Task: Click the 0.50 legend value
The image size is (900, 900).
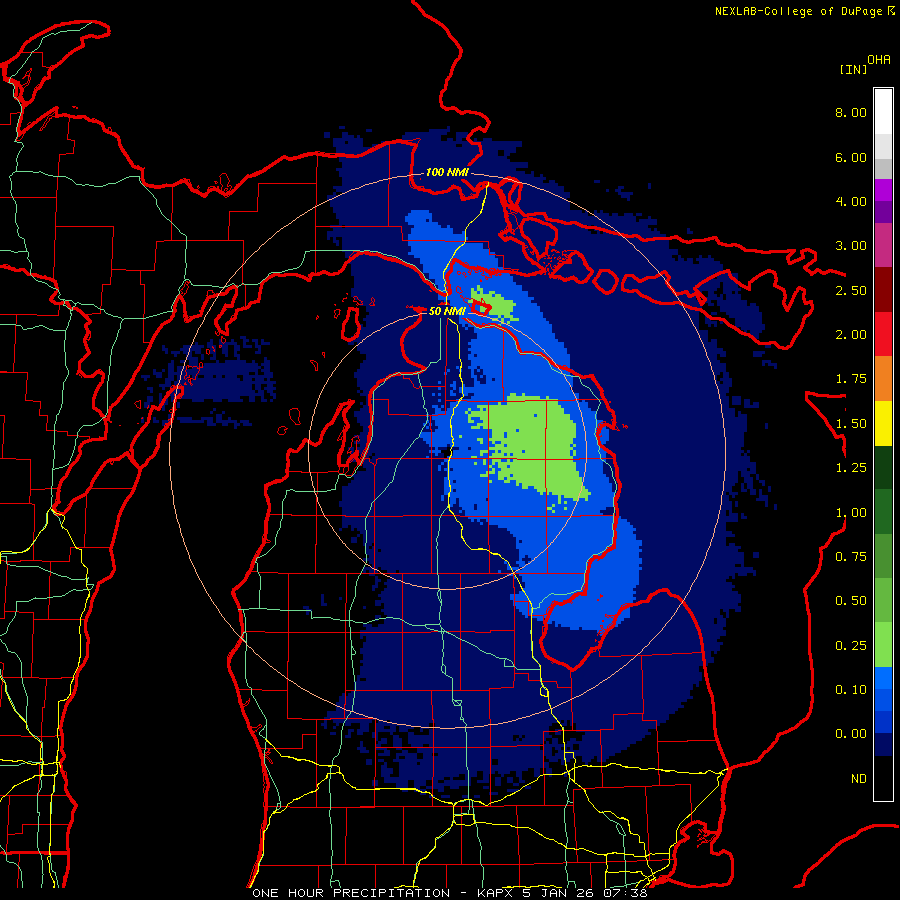Action: [851, 601]
